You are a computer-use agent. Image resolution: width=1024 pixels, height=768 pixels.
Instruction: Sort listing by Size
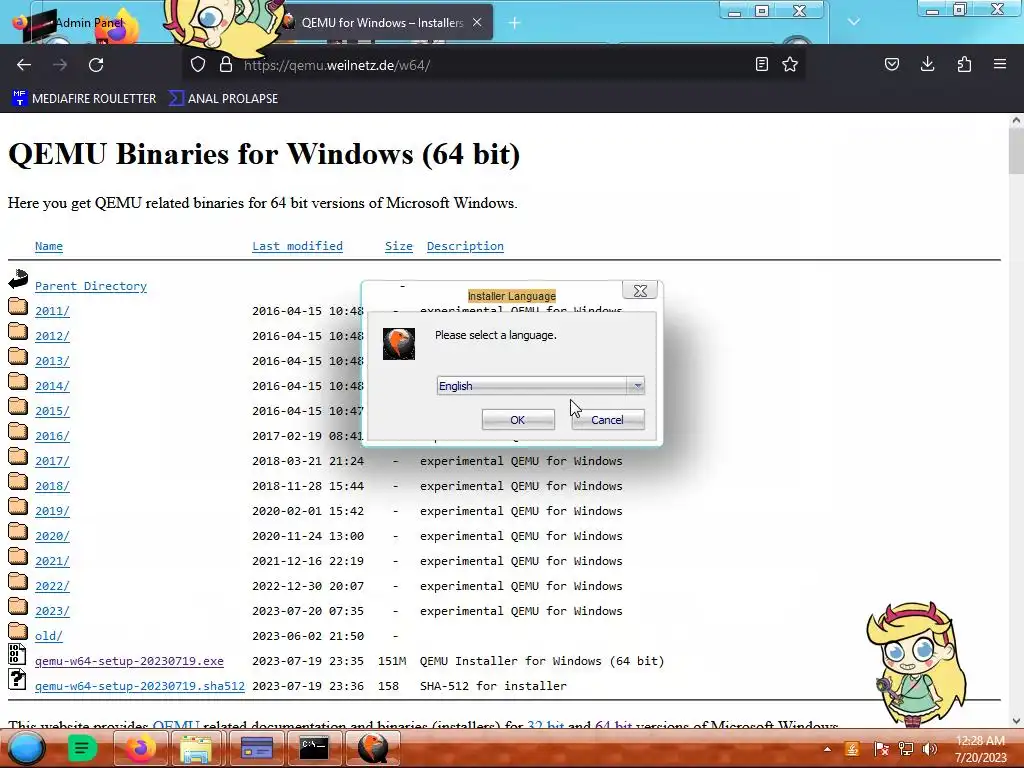click(x=398, y=246)
